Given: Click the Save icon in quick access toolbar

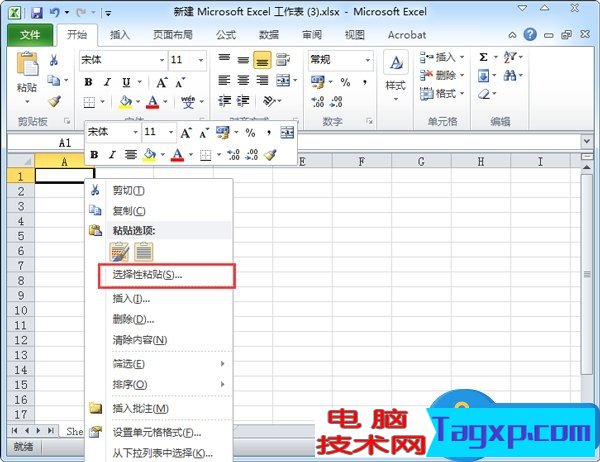Looking at the screenshot, I should coord(37,13).
